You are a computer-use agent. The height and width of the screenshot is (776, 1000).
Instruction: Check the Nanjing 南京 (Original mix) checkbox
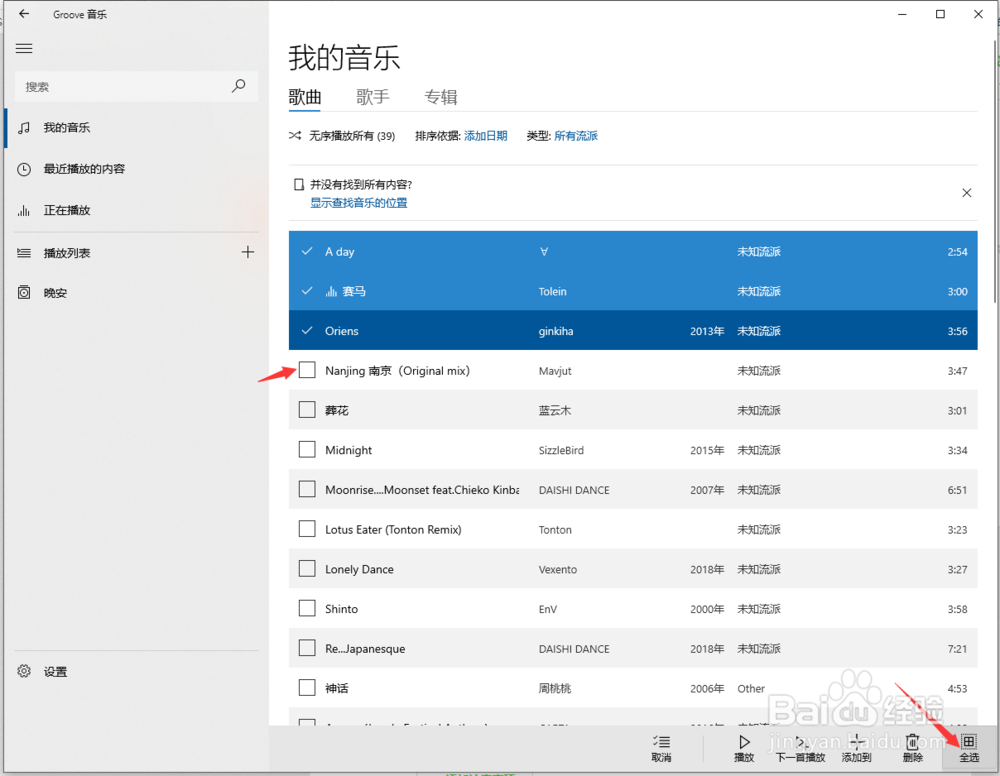(307, 370)
